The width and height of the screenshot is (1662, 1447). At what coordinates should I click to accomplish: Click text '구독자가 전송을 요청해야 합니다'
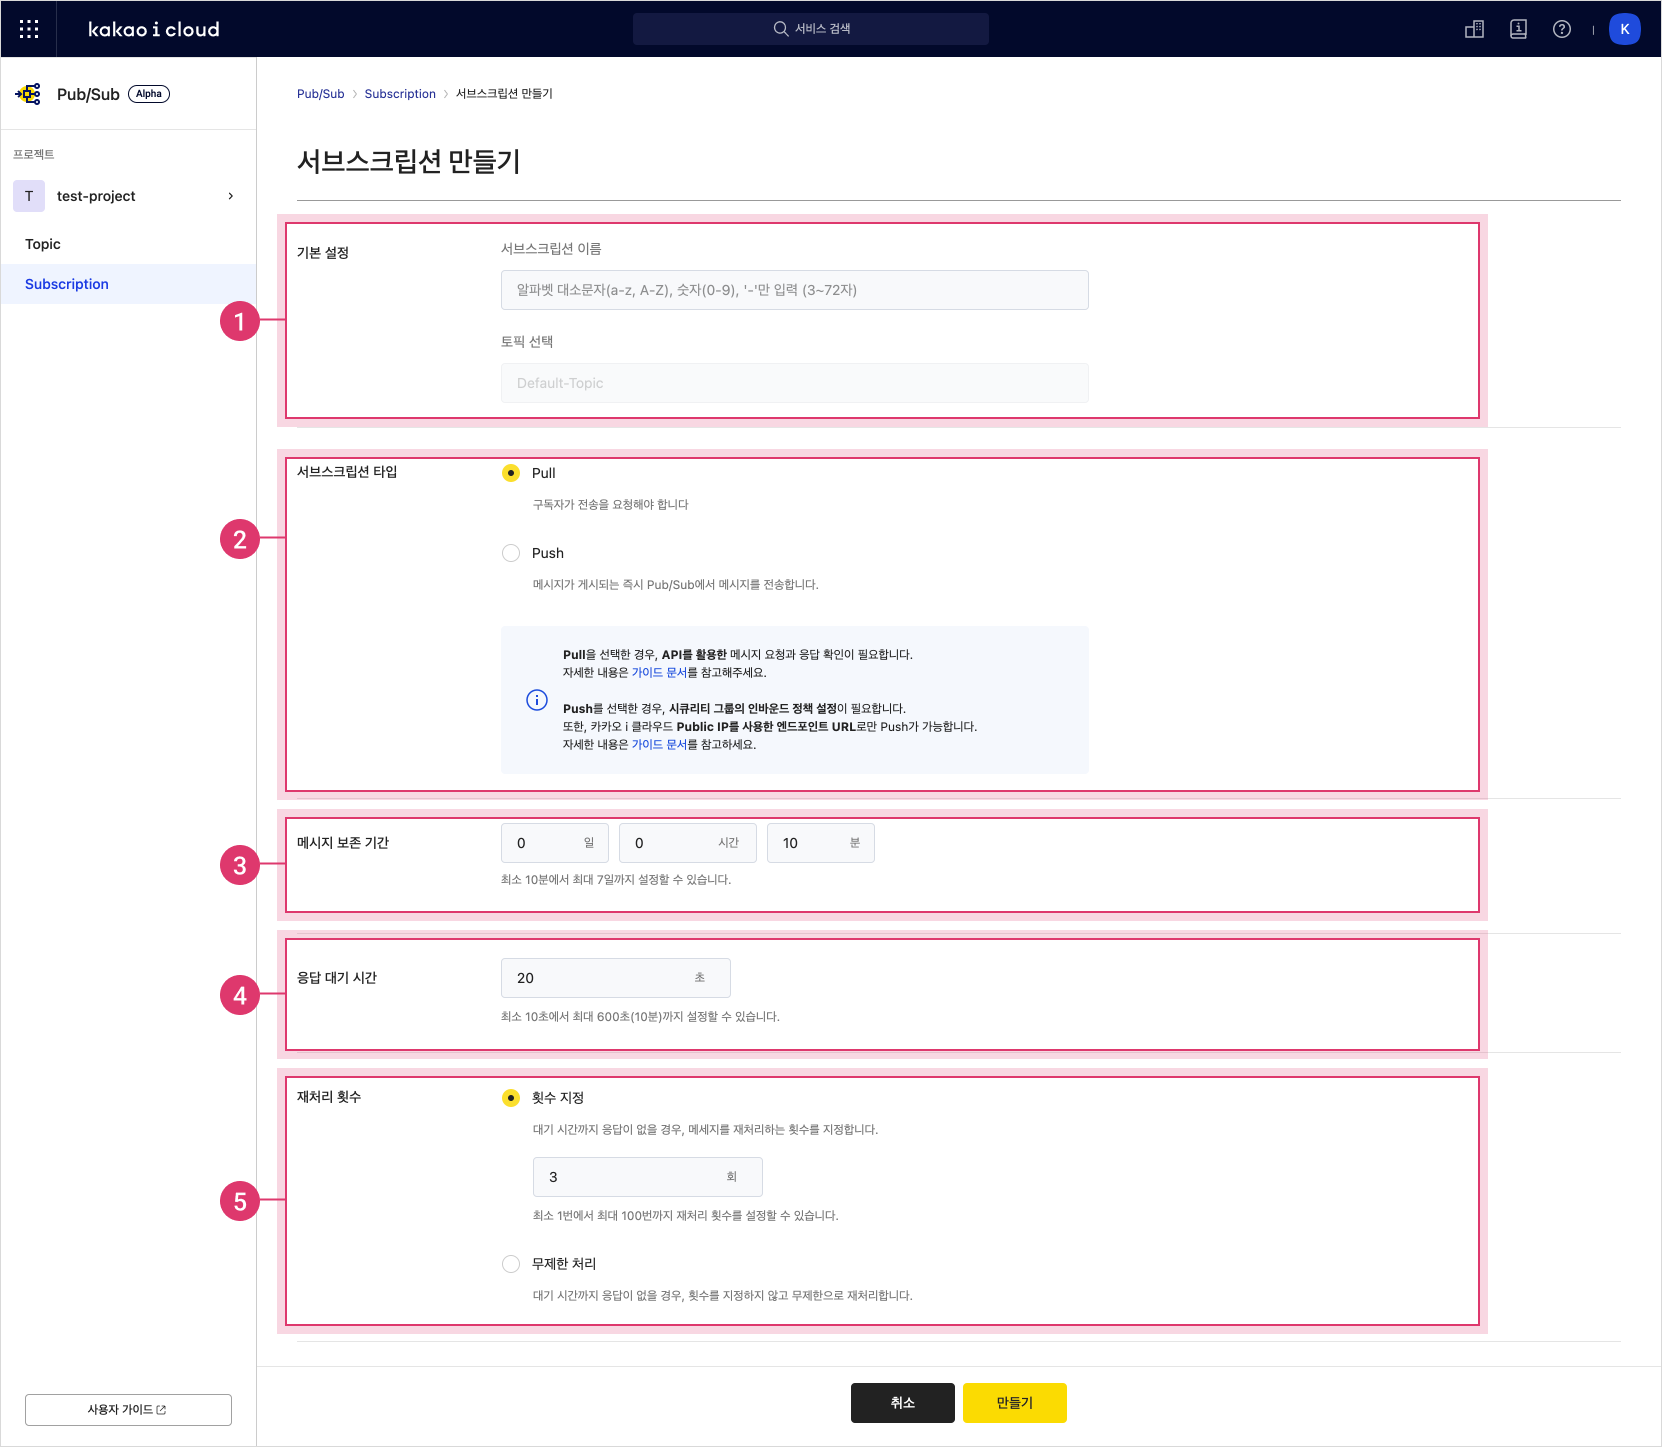pyautogui.click(x=610, y=505)
